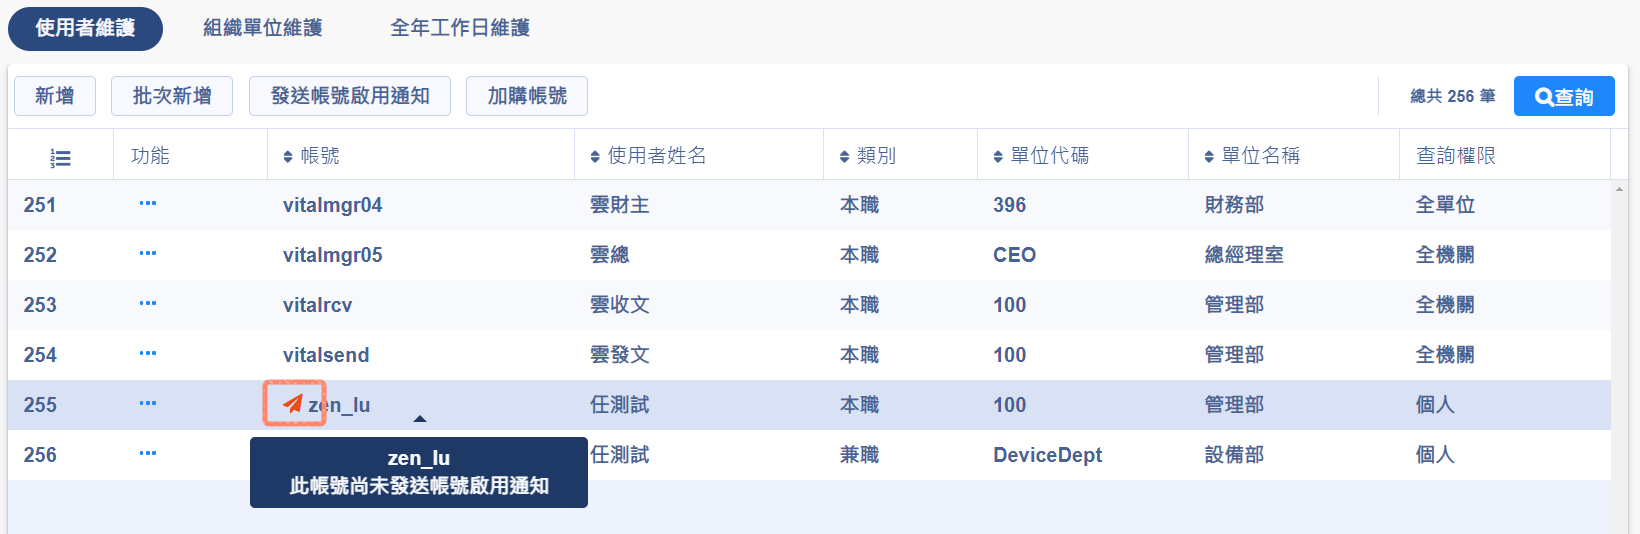Click the 新增 button
This screenshot has height=534, width=1640.
tap(55, 96)
